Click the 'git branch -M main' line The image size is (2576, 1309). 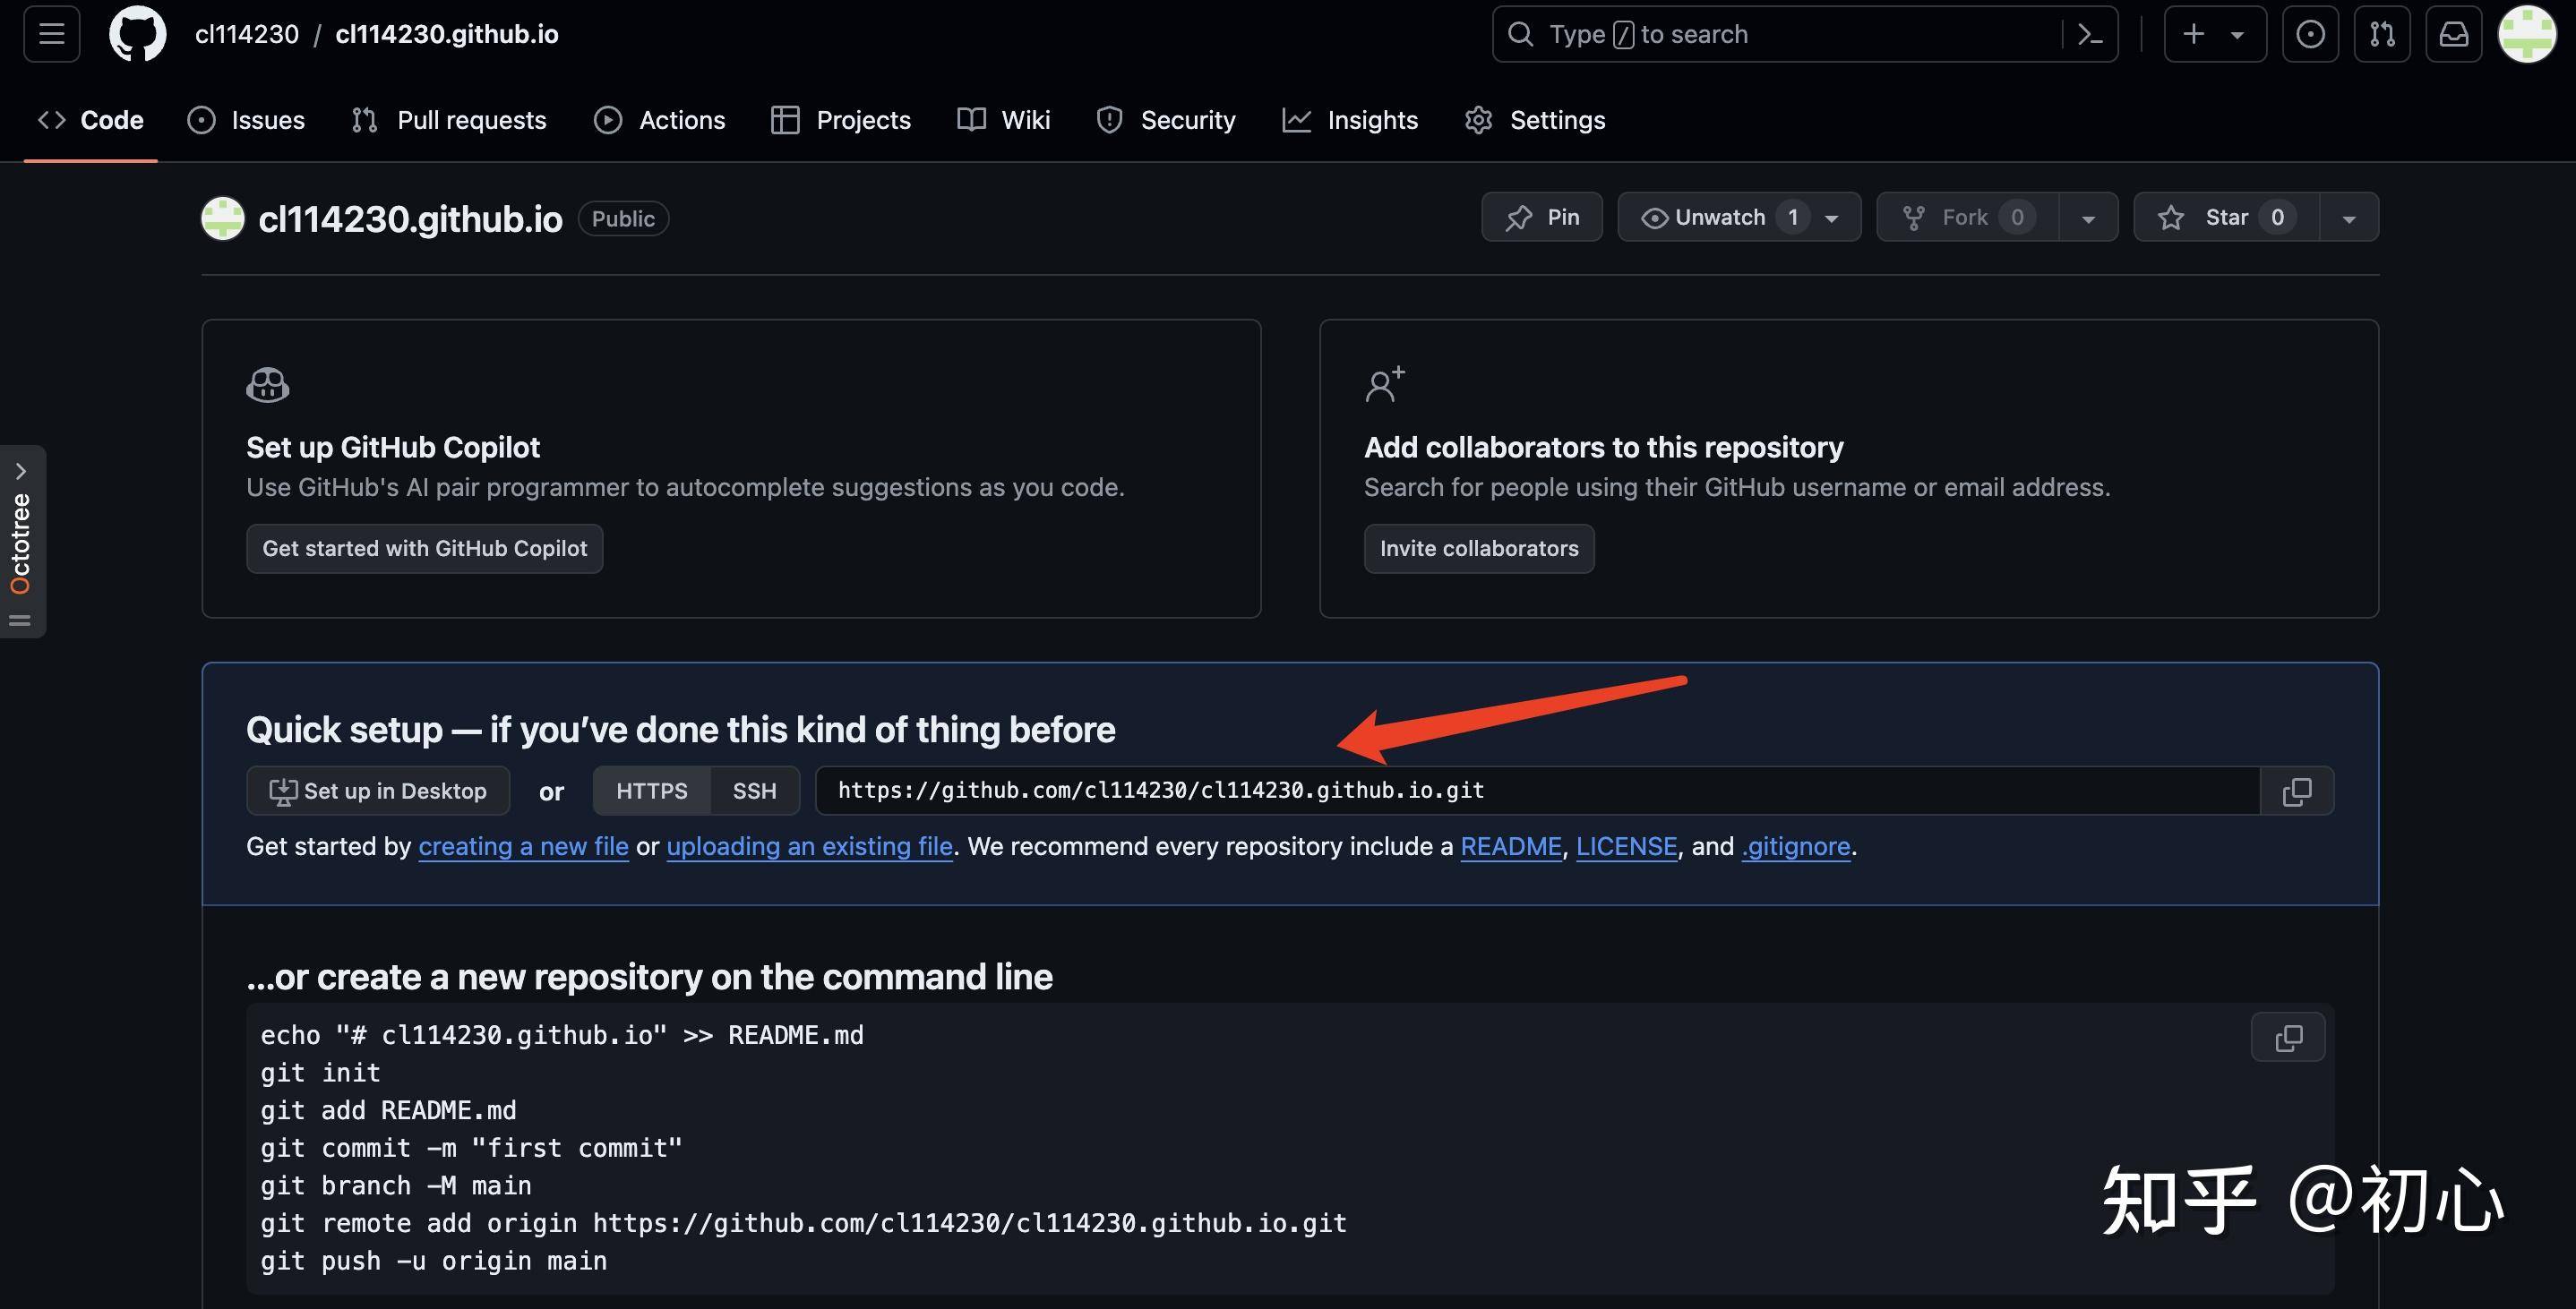tap(396, 1186)
